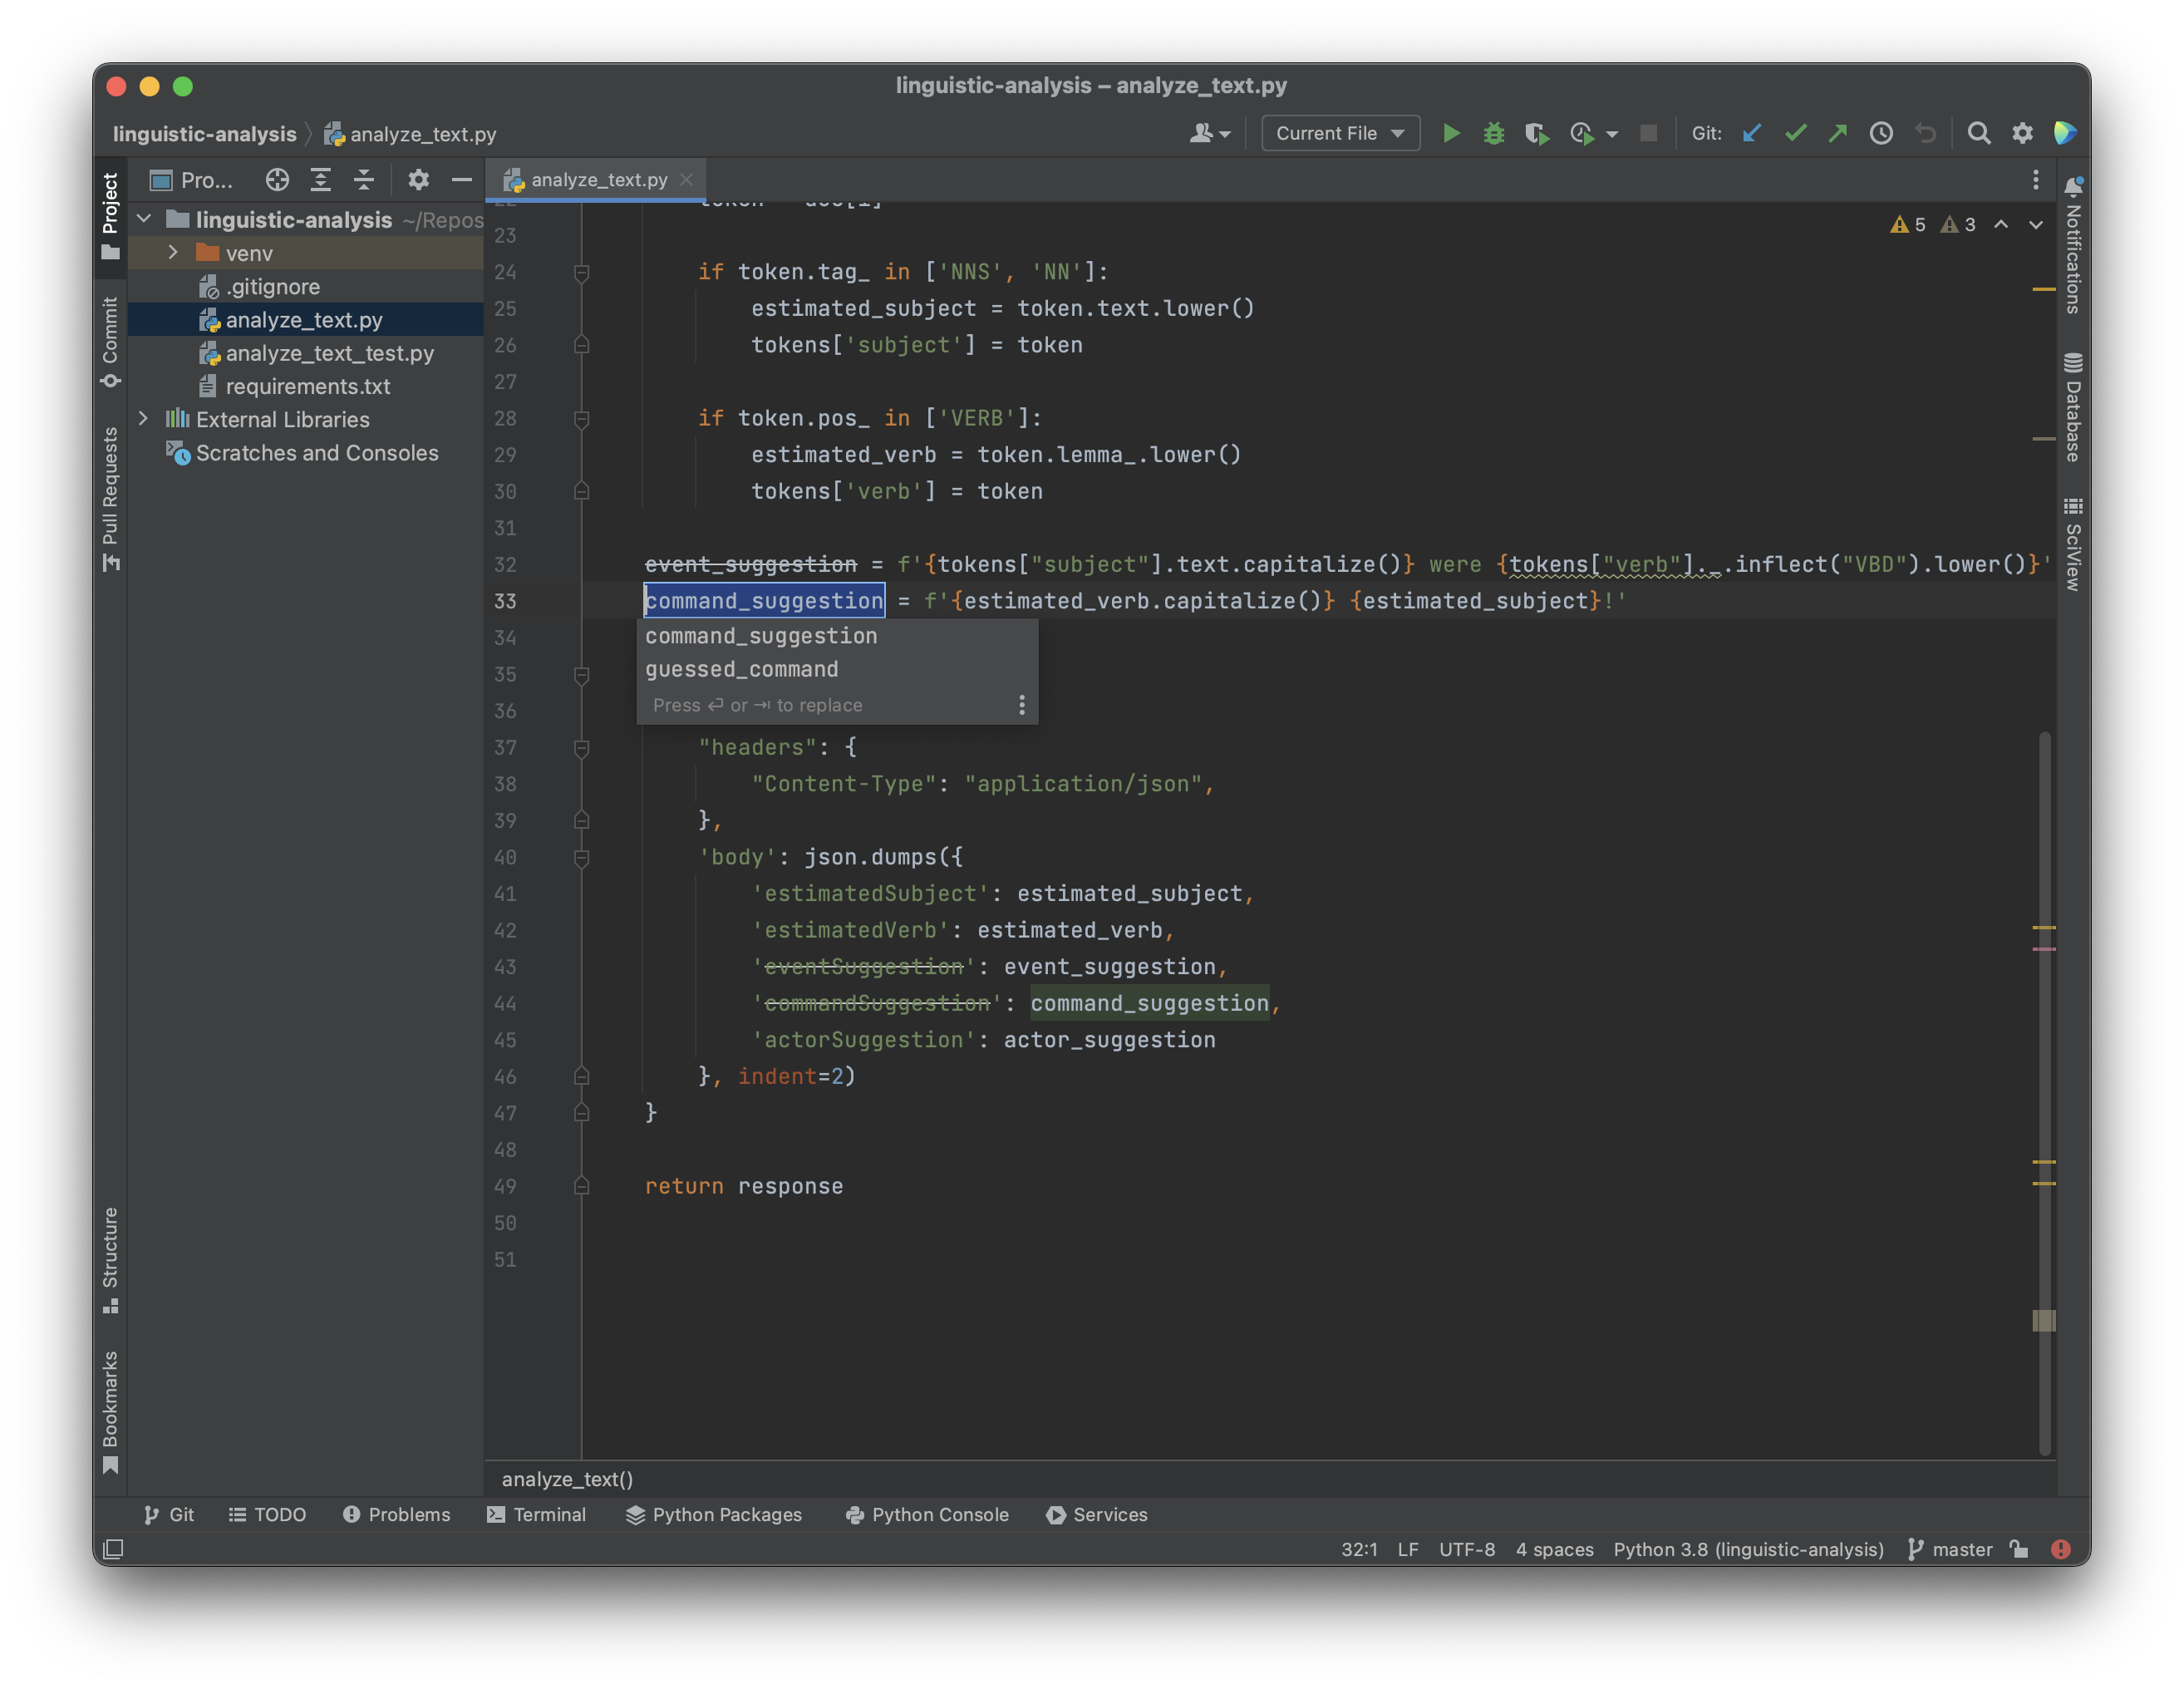The height and width of the screenshot is (1689, 2184).
Task: Click guessed_command in autocomplete list
Action: (741, 670)
